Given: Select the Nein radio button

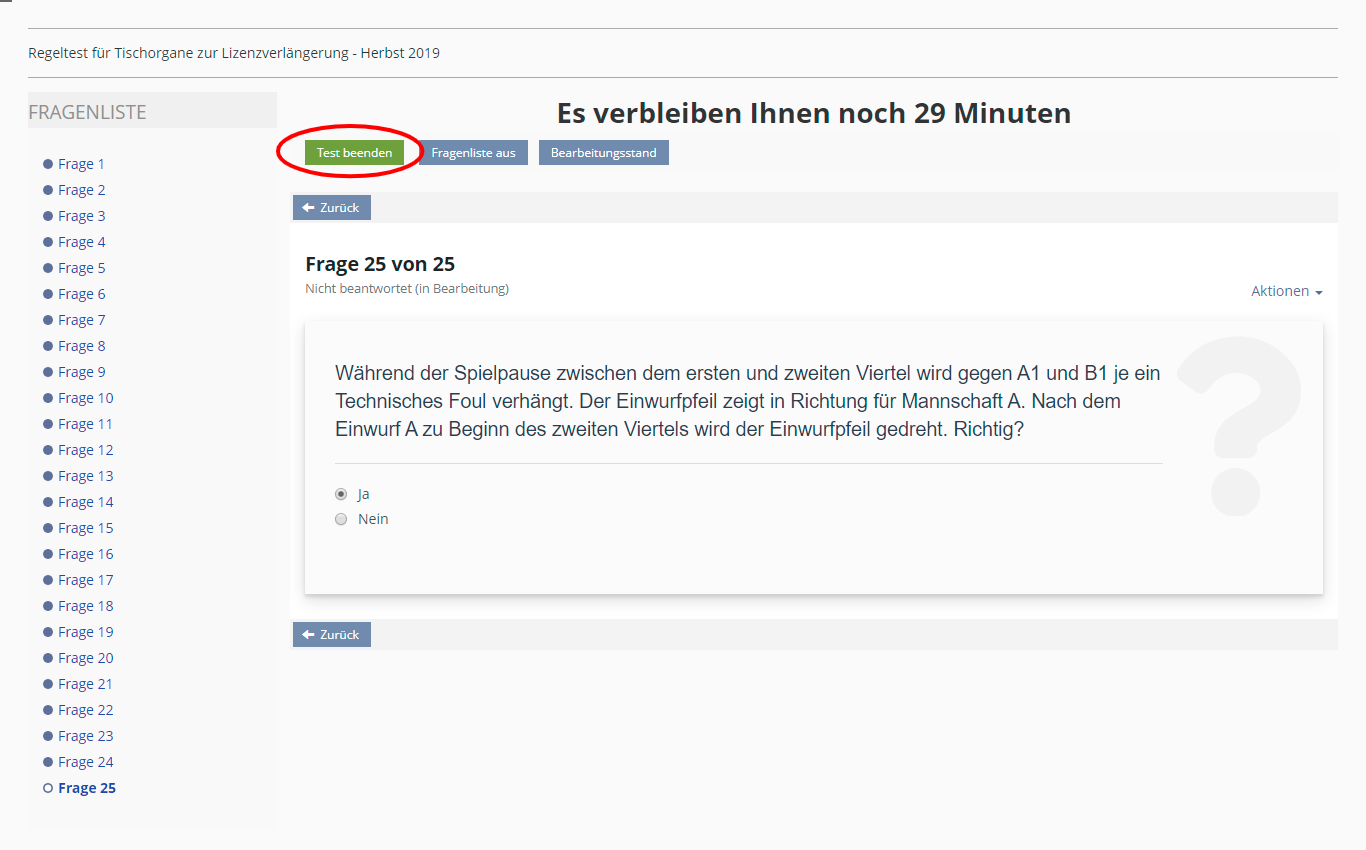Looking at the screenshot, I should pyautogui.click(x=341, y=519).
